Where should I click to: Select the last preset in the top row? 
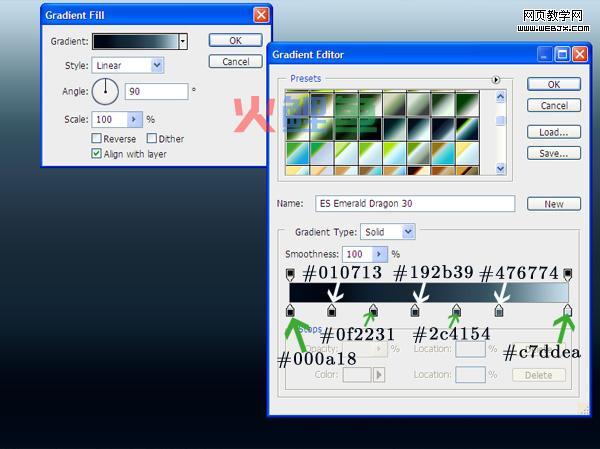(x=467, y=104)
